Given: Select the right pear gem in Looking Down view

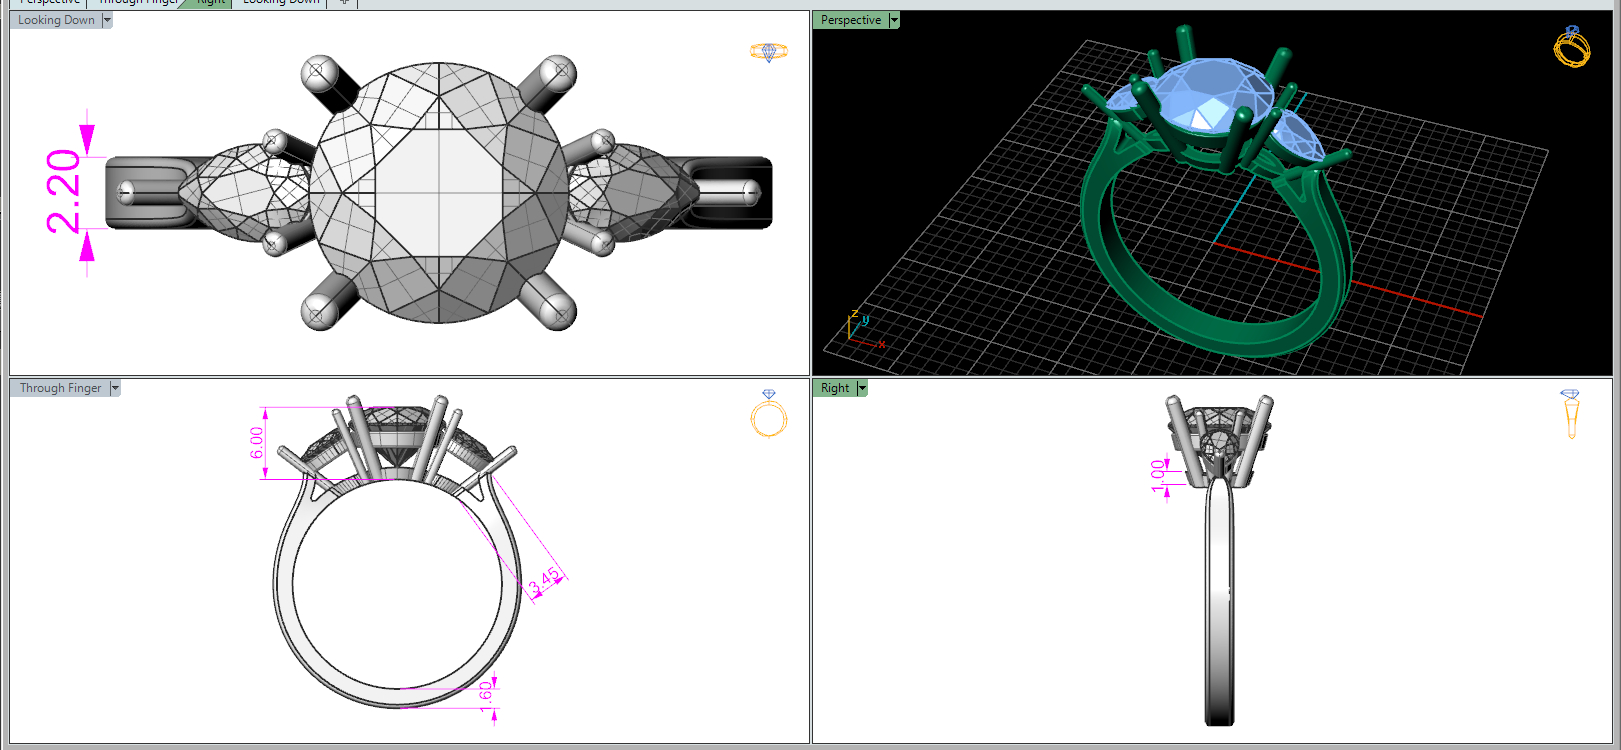Looking at the screenshot, I should 633,192.
